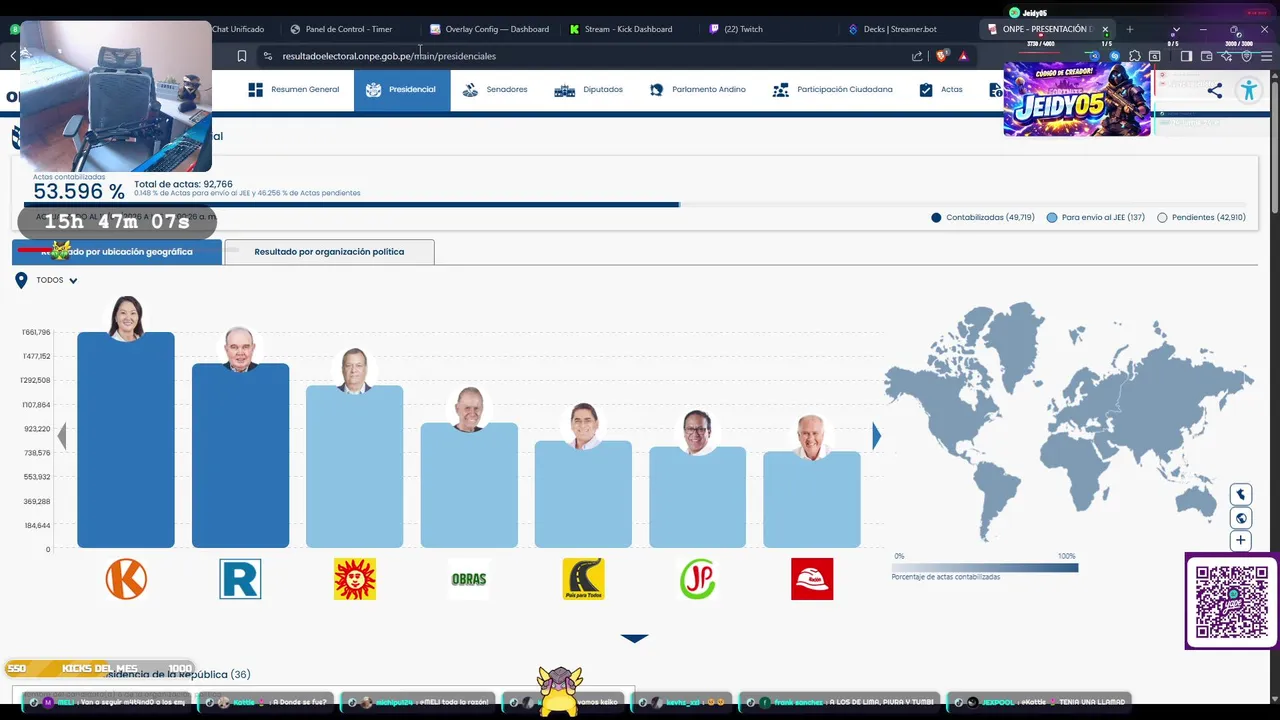1280x720 pixels.
Task: Select the Presidencial nav item
Action: click(401, 90)
